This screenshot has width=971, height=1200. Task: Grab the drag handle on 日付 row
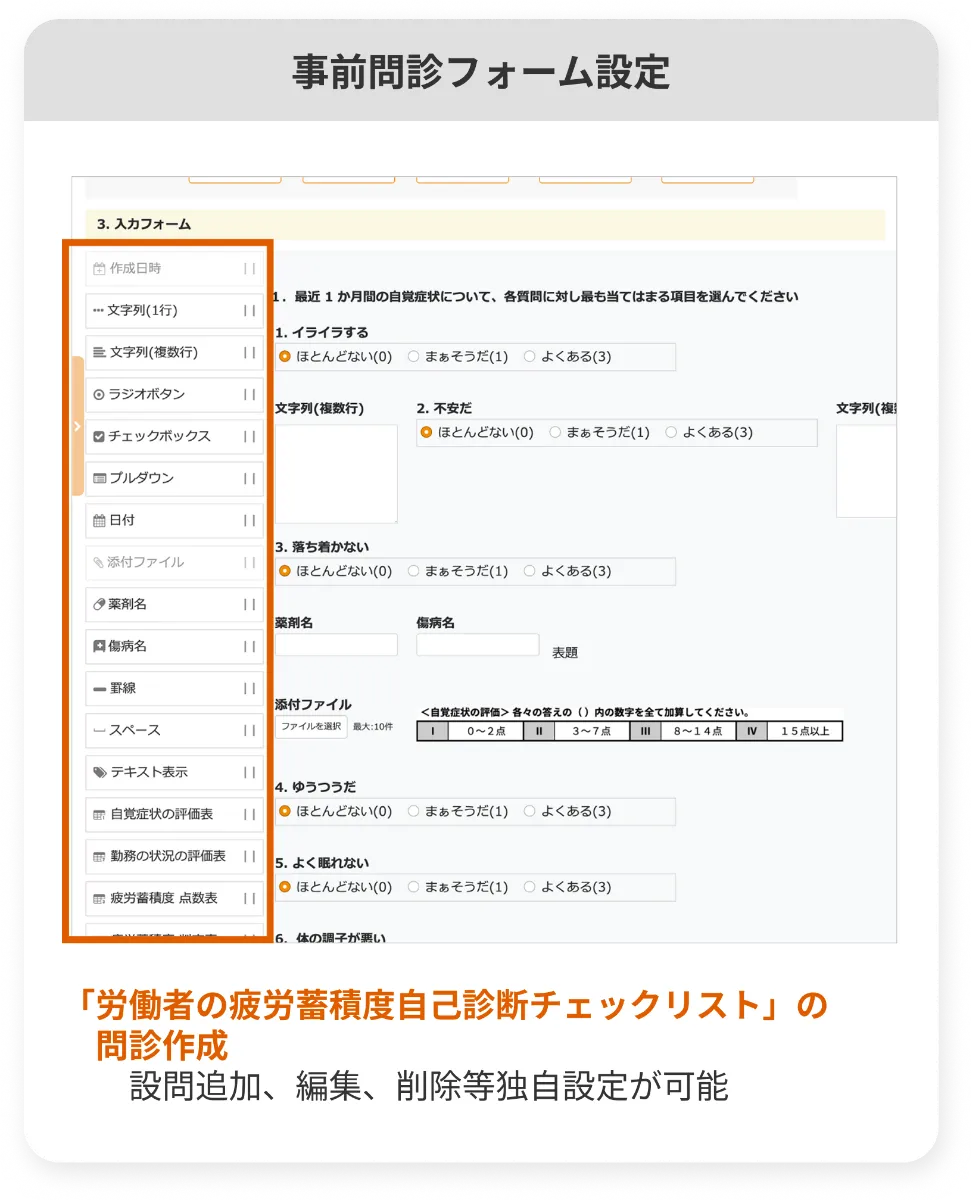pyautogui.click(x=249, y=521)
